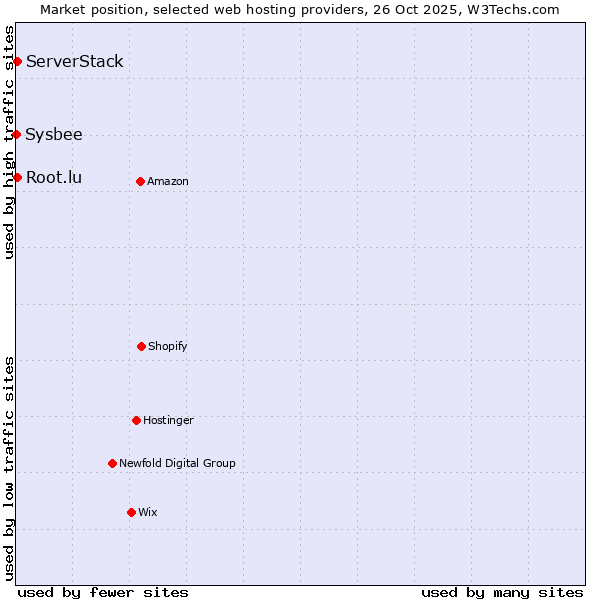Click the Root.lu text label

point(54,177)
